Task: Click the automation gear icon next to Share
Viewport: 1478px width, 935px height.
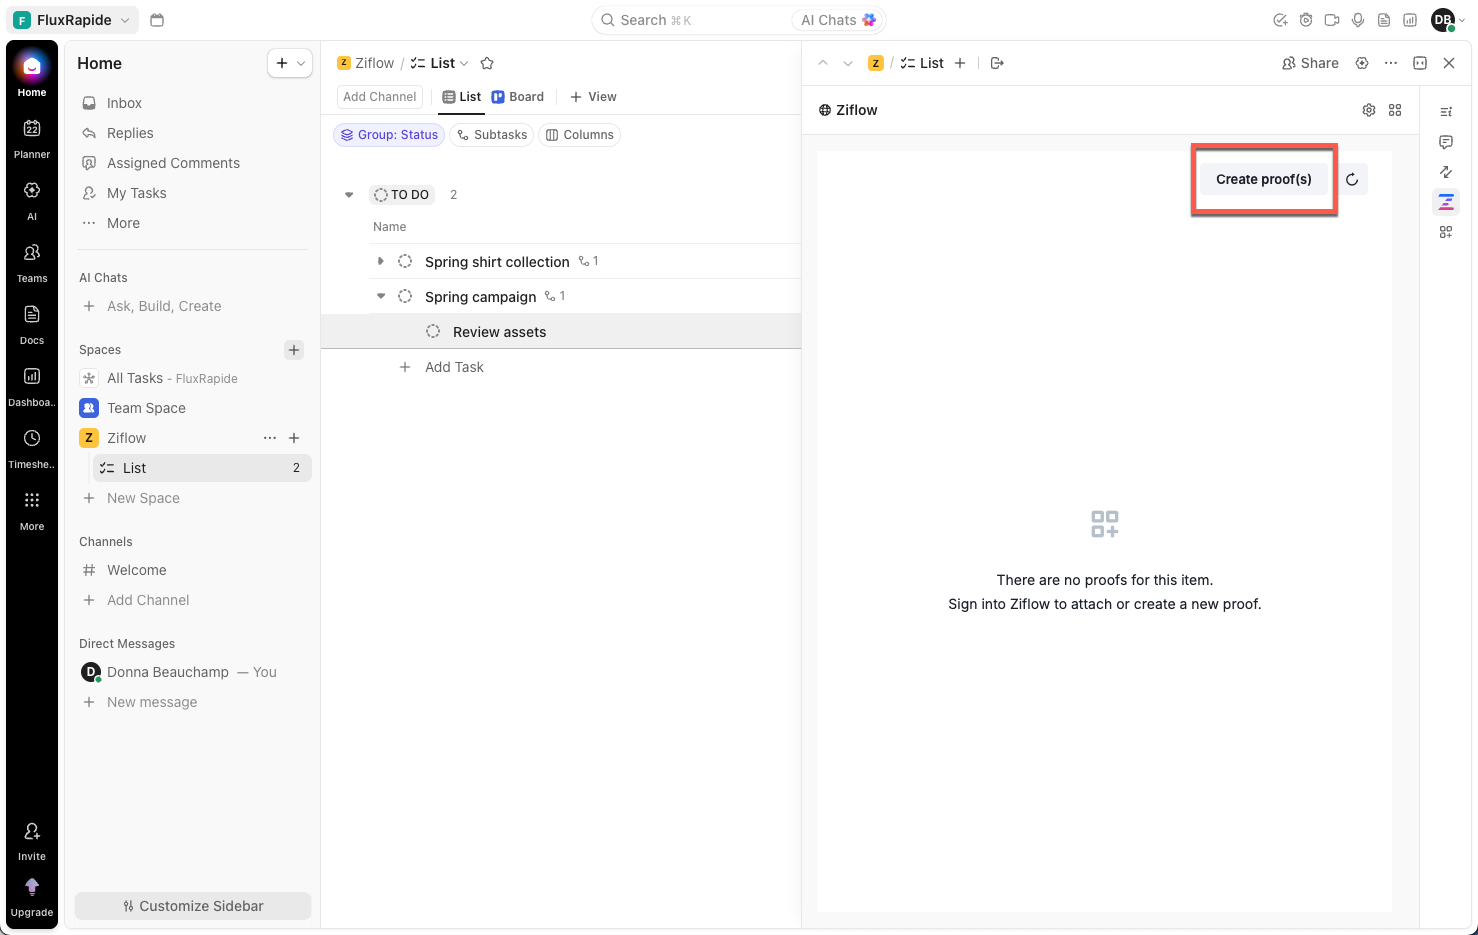Action: (1362, 63)
